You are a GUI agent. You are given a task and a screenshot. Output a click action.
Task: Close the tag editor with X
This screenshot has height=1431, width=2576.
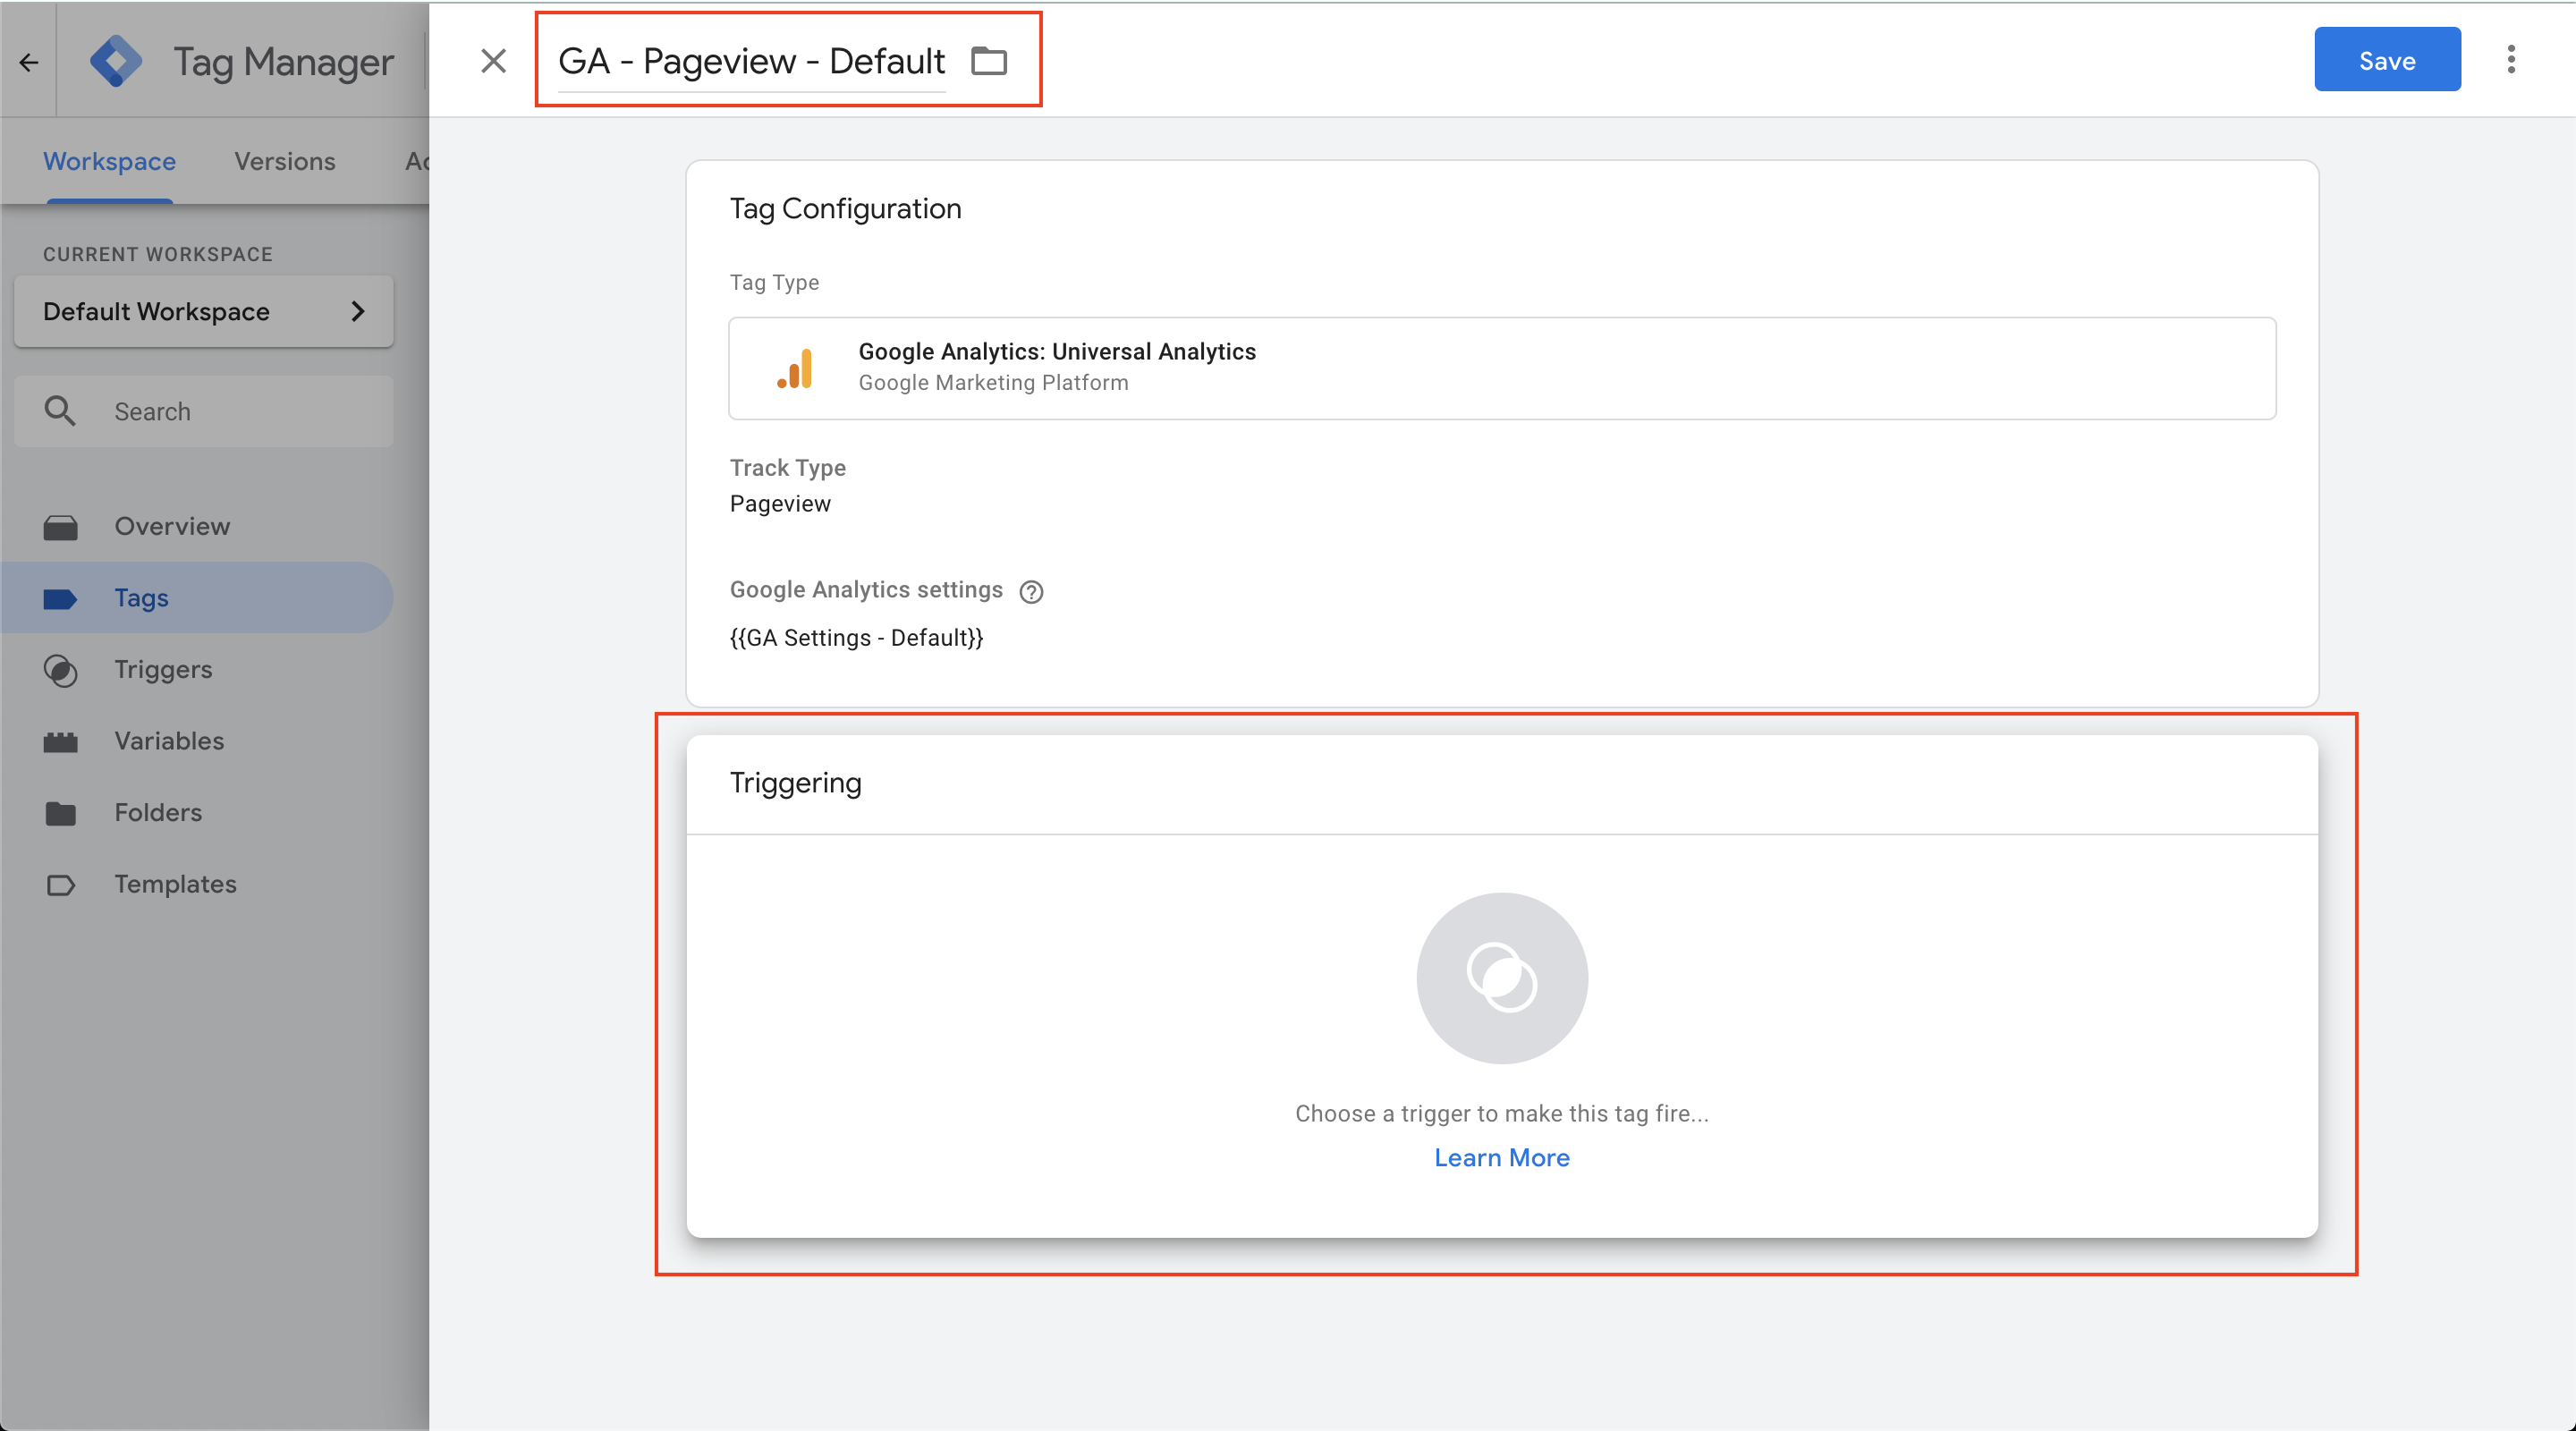(493, 61)
